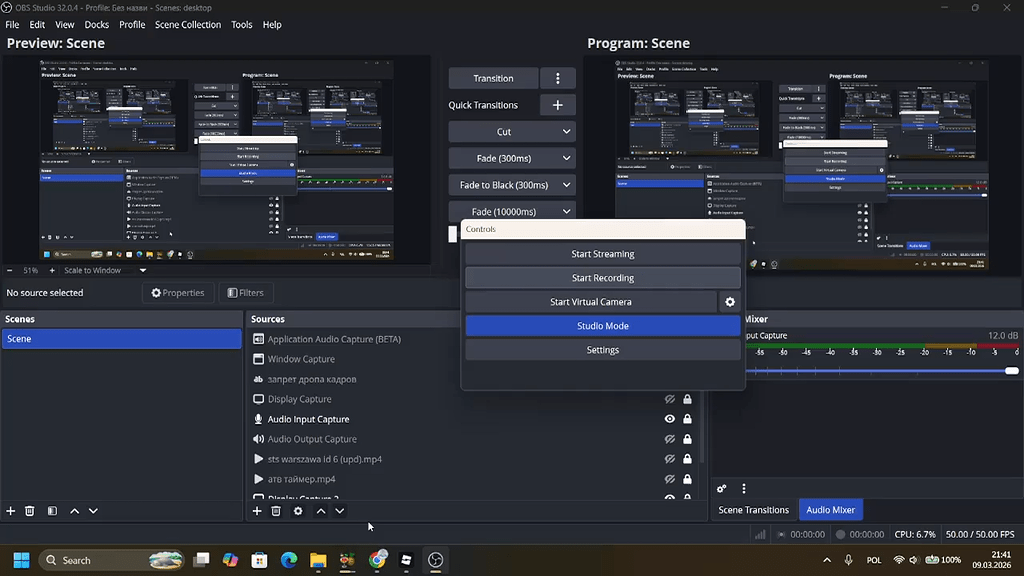
Task: Click the 12.0 dB level value
Action: pos(1002,336)
